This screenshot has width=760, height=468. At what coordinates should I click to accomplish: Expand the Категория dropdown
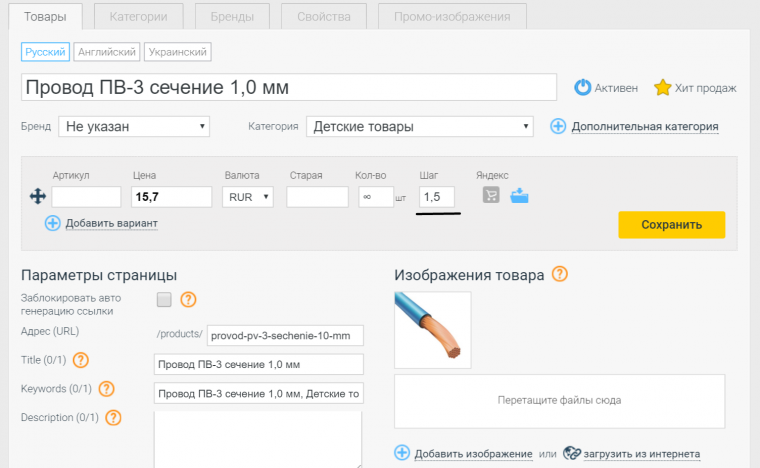[x=420, y=127]
